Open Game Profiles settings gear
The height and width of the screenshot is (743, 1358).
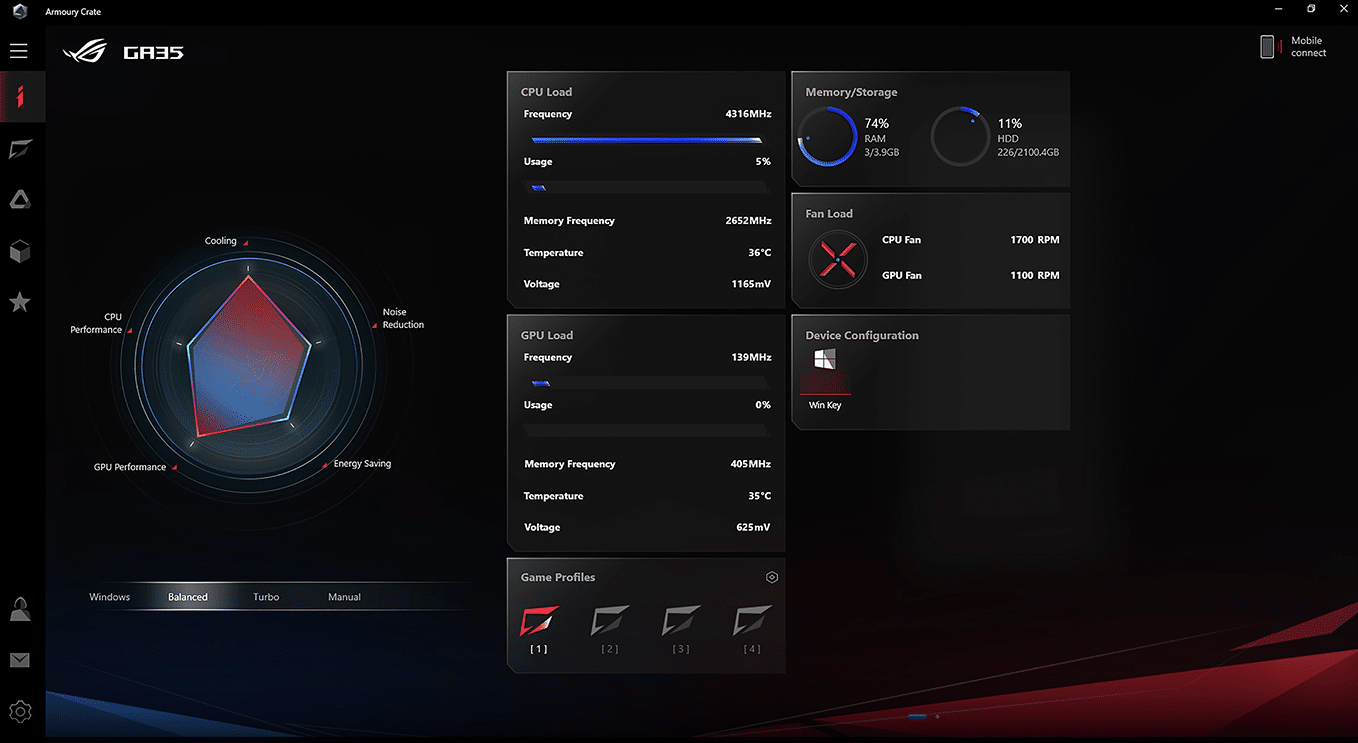771,577
